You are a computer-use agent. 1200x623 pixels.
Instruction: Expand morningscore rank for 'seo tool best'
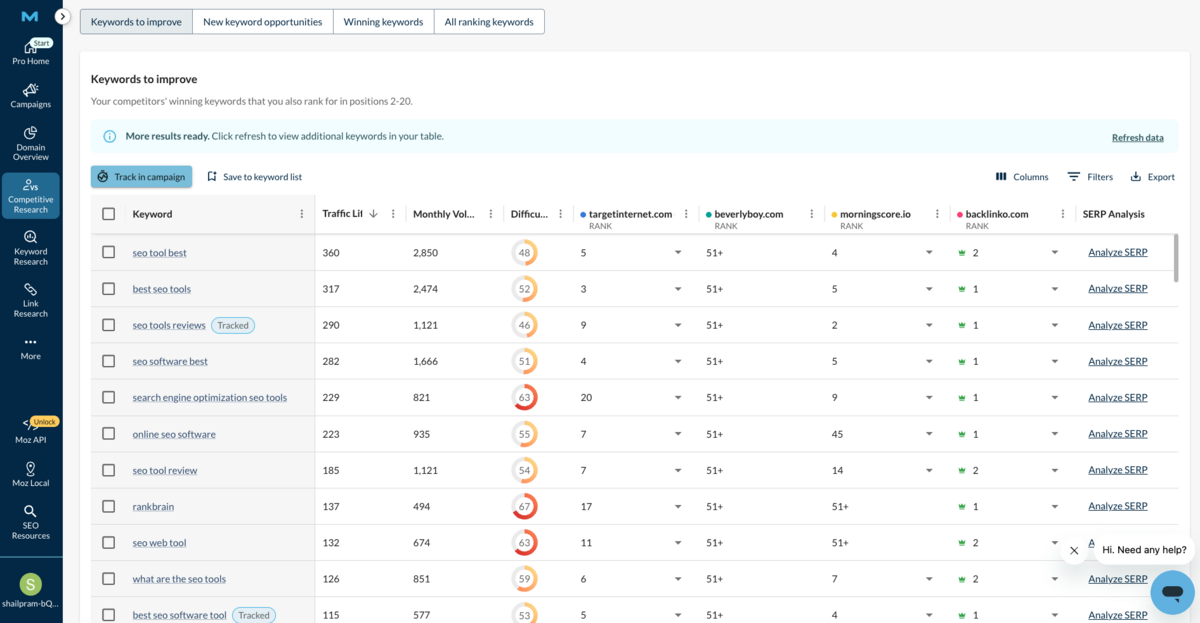pyautogui.click(x=929, y=253)
